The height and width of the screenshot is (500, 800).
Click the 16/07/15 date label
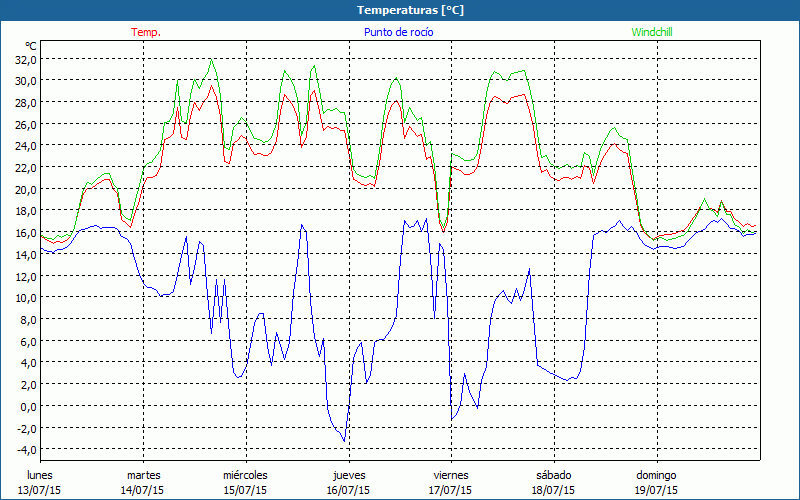(347, 490)
